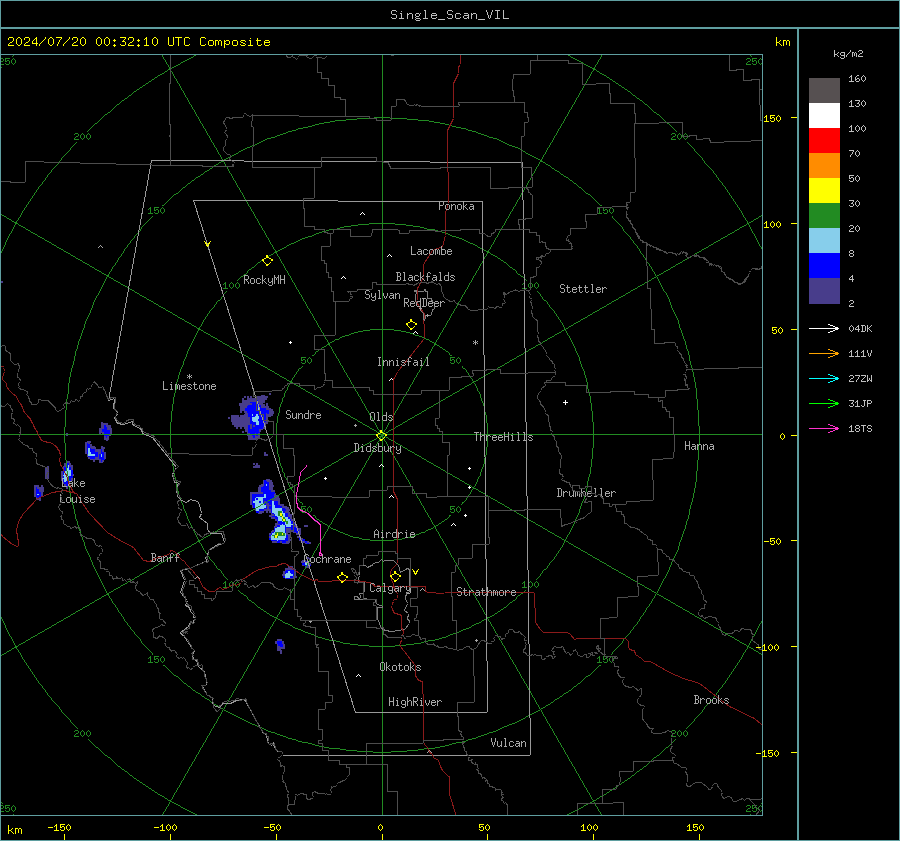Click the red 70–100 color swatch

(x=824, y=141)
